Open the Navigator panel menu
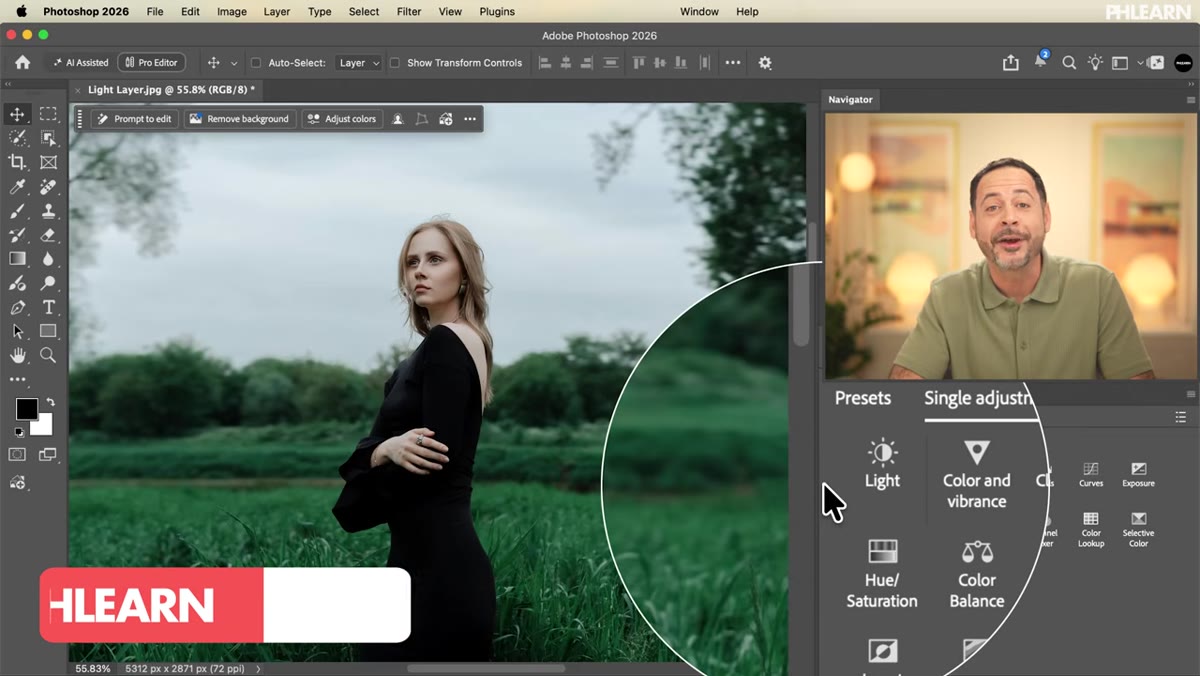The image size is (1200, 676). click(x=1190, y=100)
